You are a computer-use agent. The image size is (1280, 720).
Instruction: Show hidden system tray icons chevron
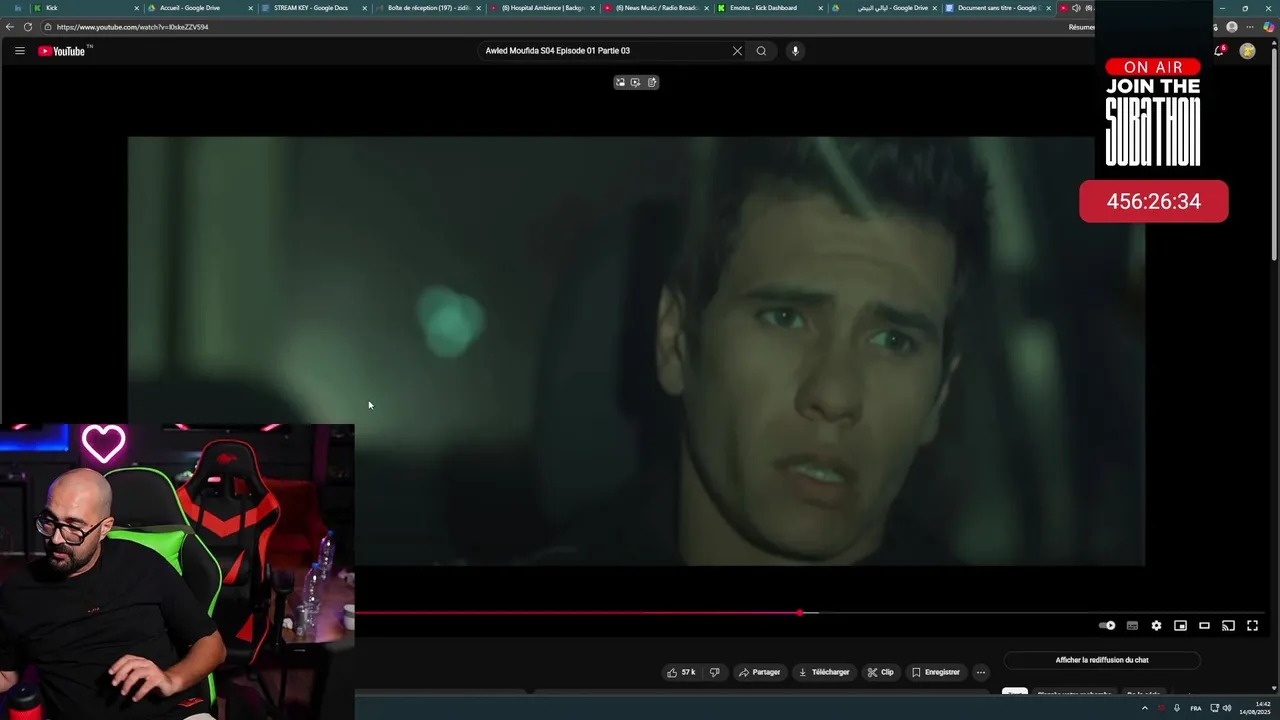click(1145, 708)
